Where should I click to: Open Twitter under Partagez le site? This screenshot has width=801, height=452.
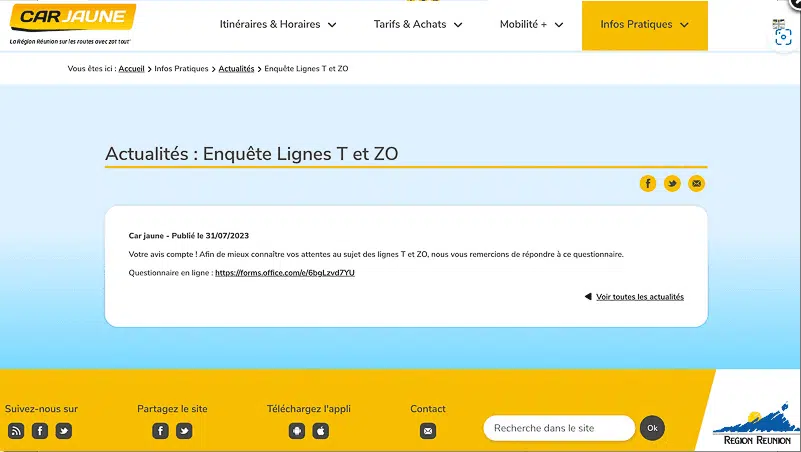click(184, 431)
